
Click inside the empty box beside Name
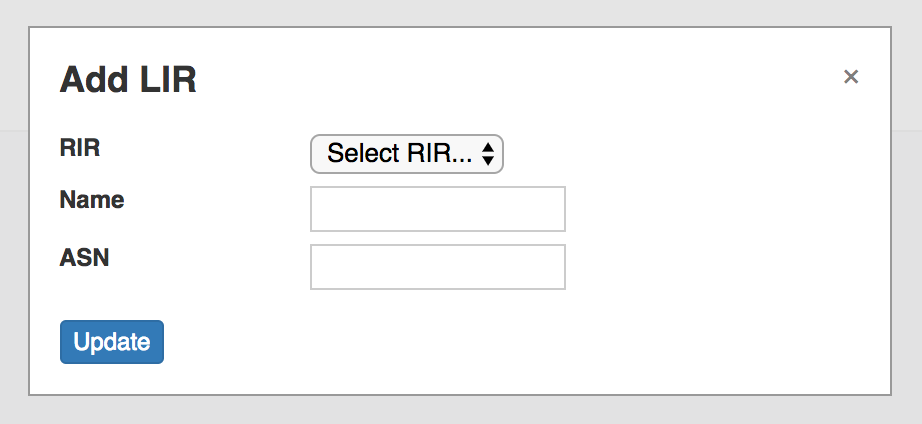[438, 209]
